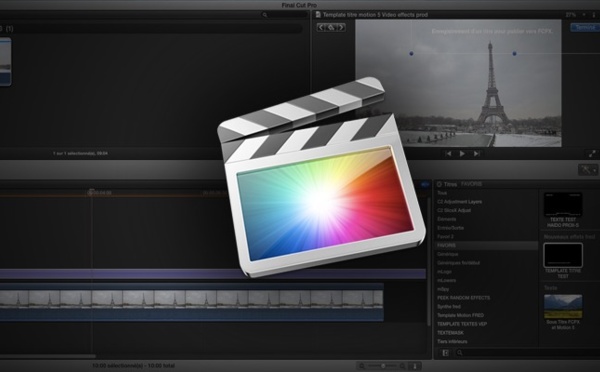Go to previous text layer arrow
The image size is (600, 372).
(321, 27)
